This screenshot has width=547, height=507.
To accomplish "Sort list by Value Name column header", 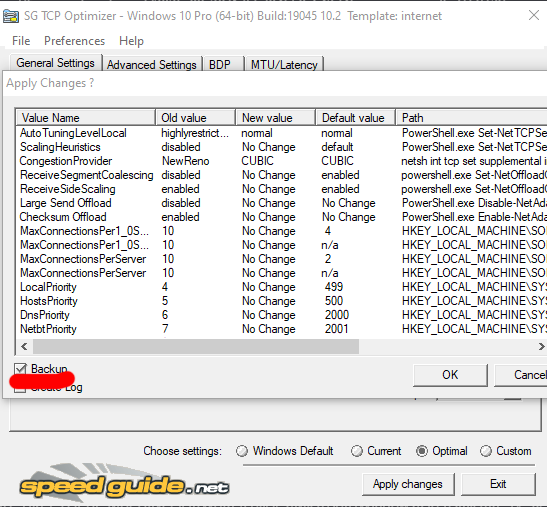I will pyautogui.click(x=86, y=118).
